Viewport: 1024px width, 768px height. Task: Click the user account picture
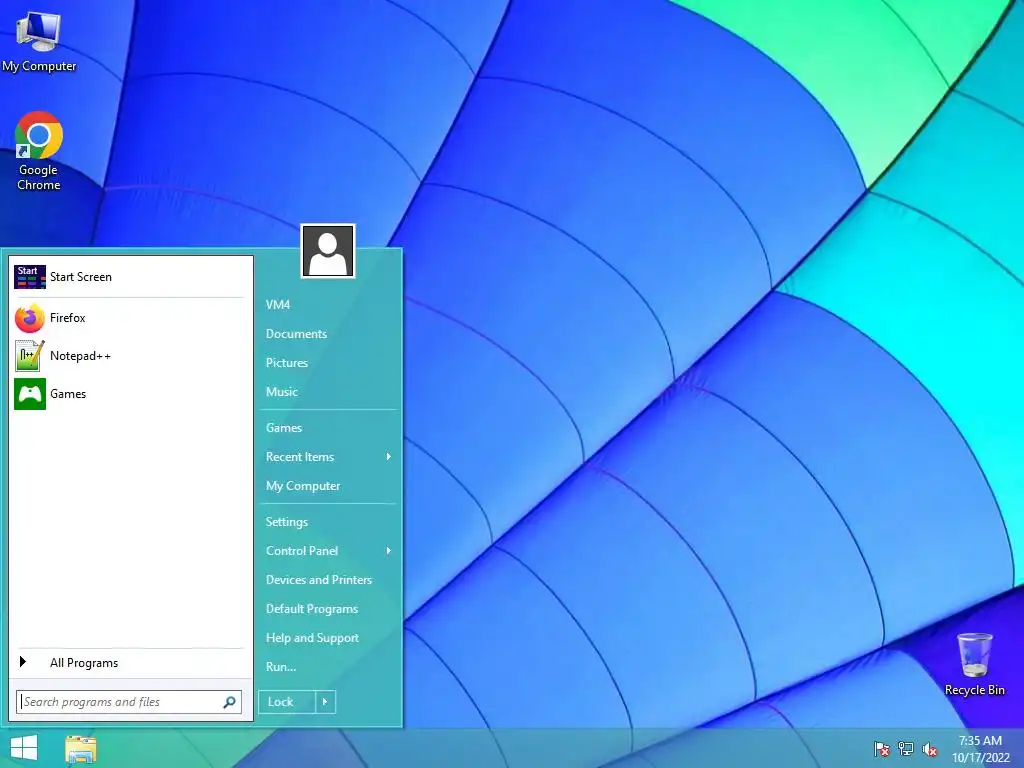328,251
